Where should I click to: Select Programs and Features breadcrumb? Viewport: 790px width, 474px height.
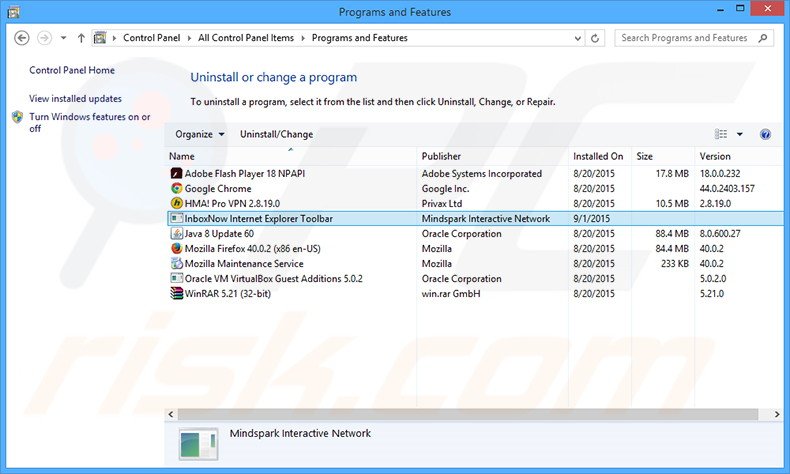[360, 38]
